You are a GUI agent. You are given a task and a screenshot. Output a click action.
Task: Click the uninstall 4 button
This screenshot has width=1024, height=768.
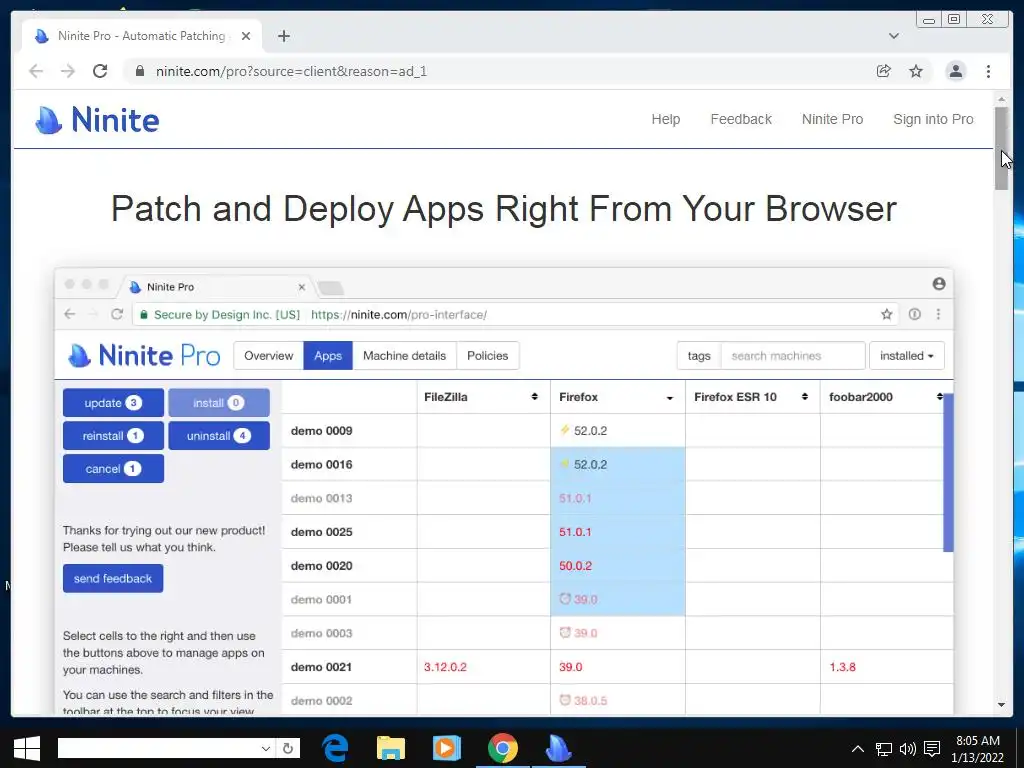(219, 436)
